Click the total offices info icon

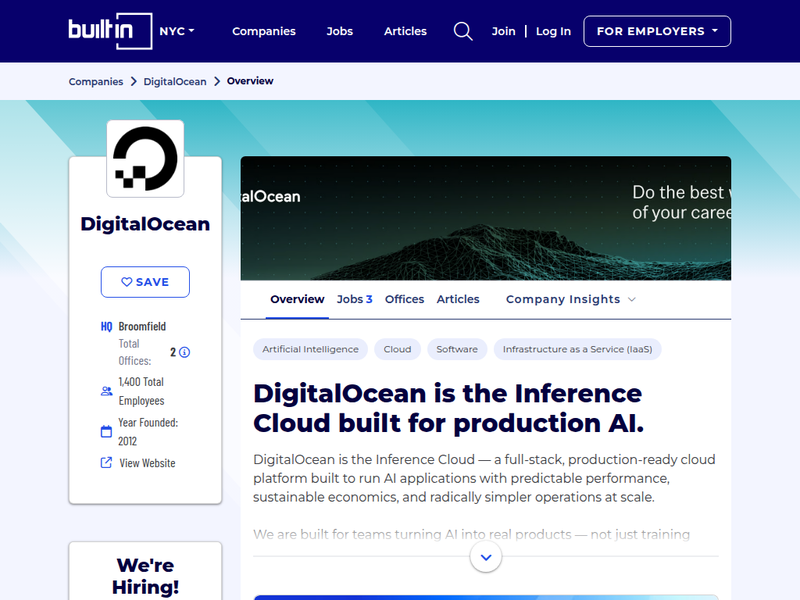pyautogui.click(x=185, y=352)
